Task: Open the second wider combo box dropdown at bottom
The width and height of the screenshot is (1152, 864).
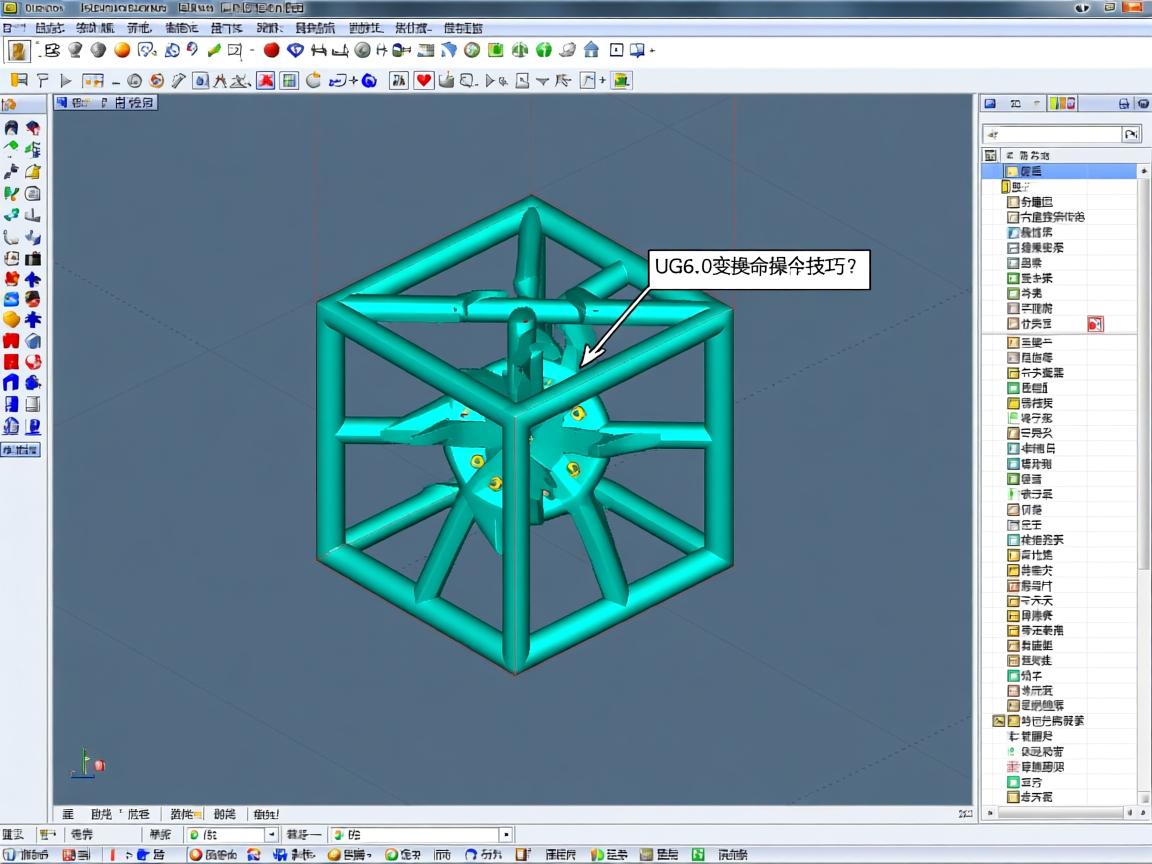Action: [x=506, y=834]
